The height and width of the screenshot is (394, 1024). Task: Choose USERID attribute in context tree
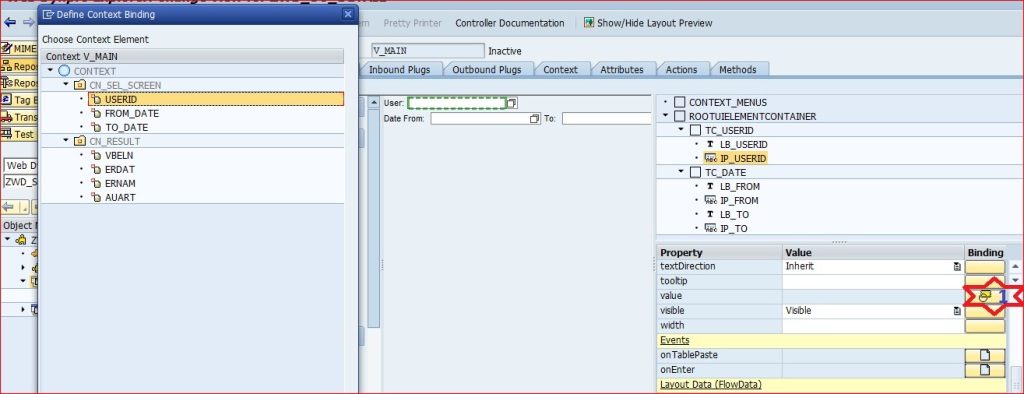coord(216,99)
